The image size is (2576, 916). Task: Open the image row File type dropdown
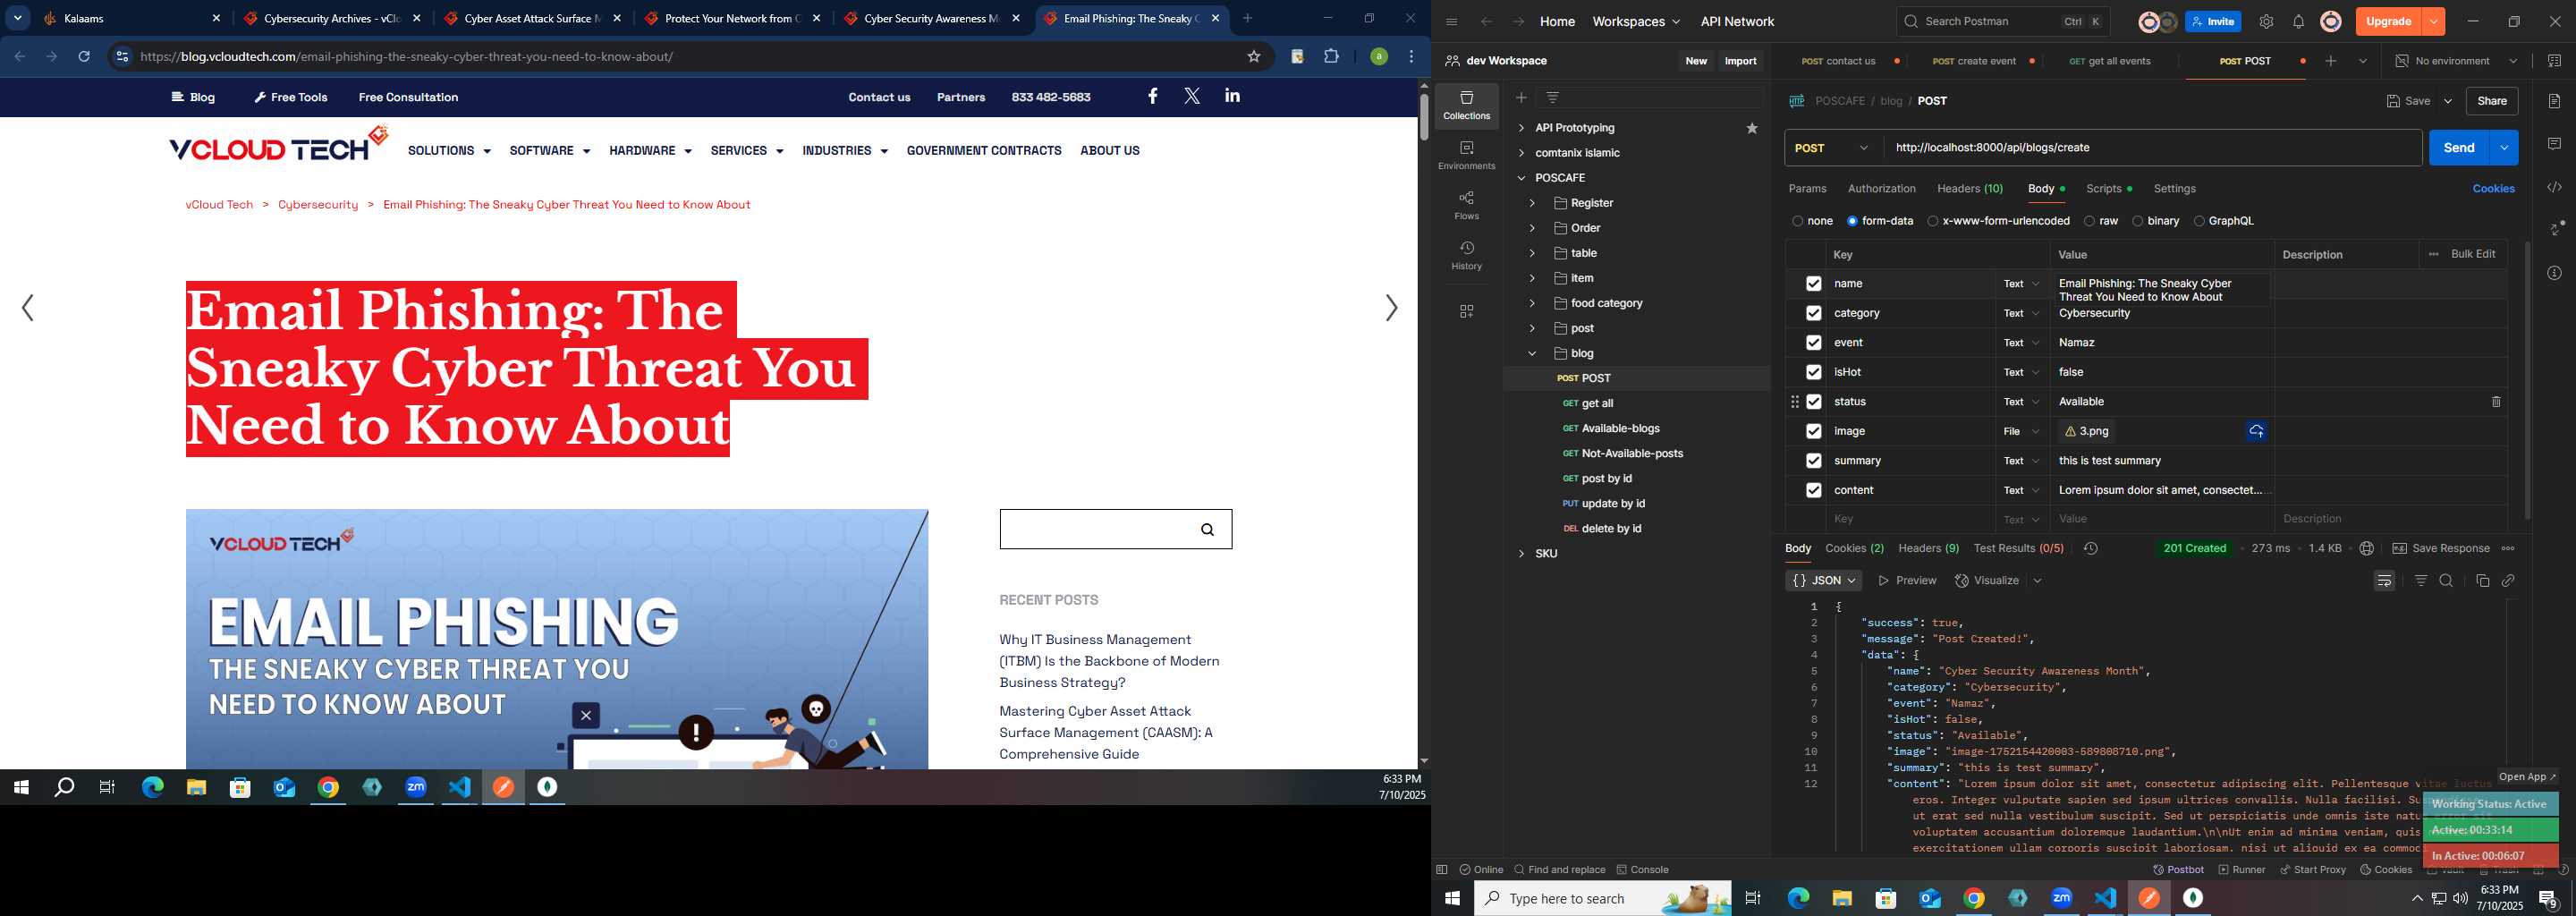click(x=2021, y=432)
